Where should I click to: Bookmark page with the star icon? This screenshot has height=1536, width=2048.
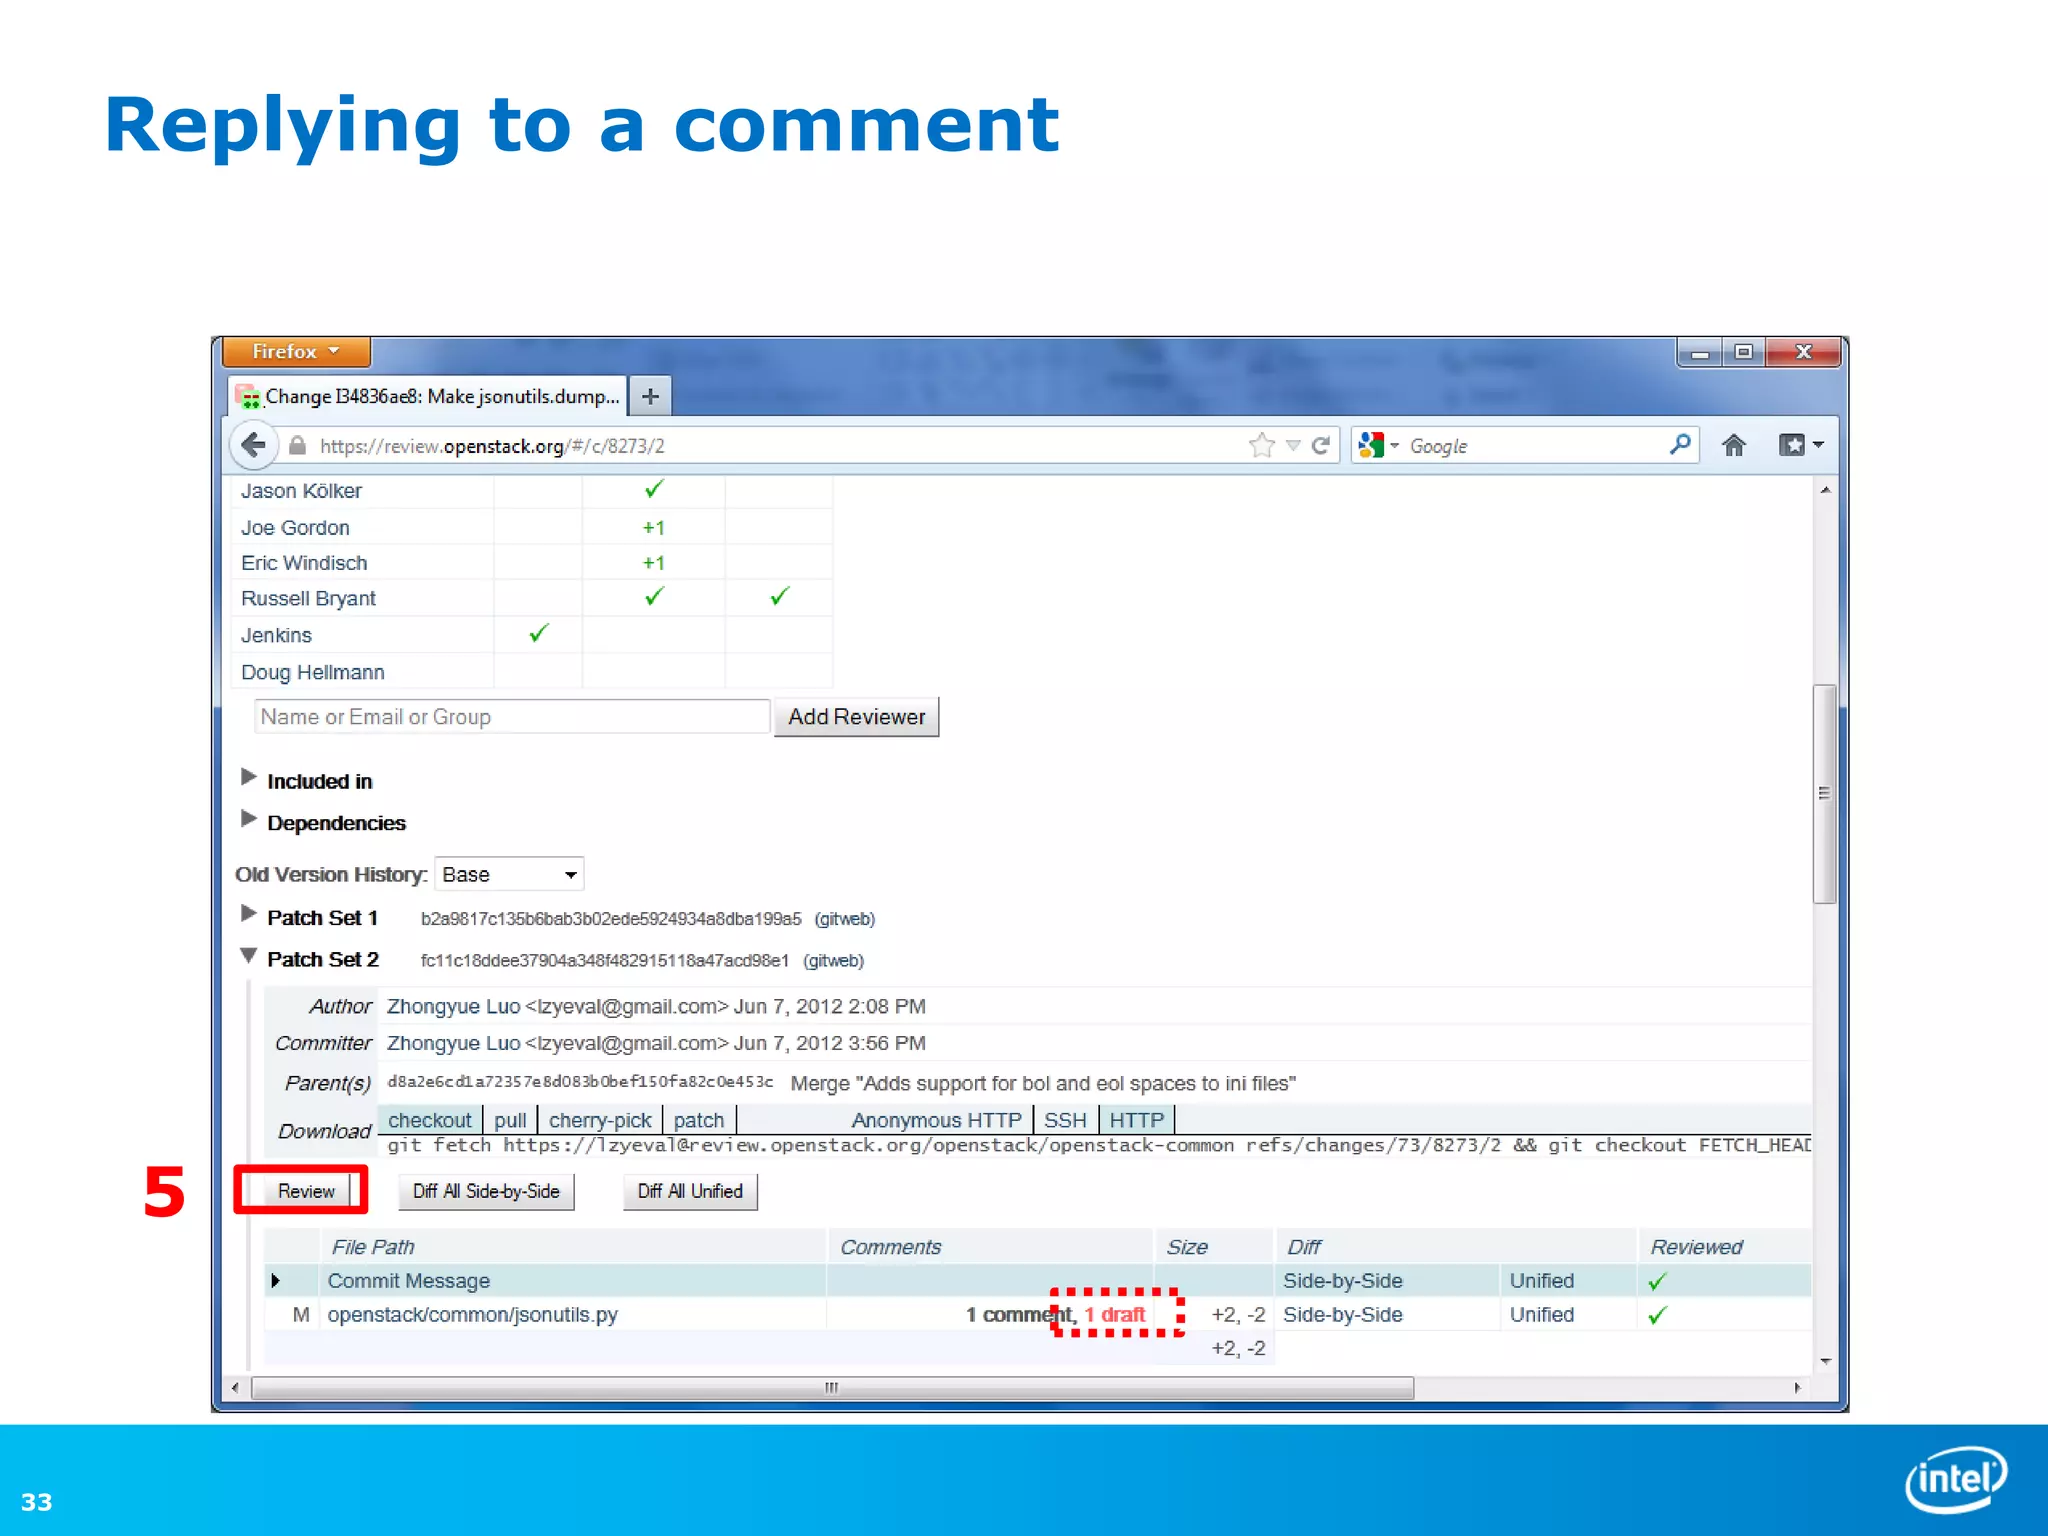coord(1261,445)
